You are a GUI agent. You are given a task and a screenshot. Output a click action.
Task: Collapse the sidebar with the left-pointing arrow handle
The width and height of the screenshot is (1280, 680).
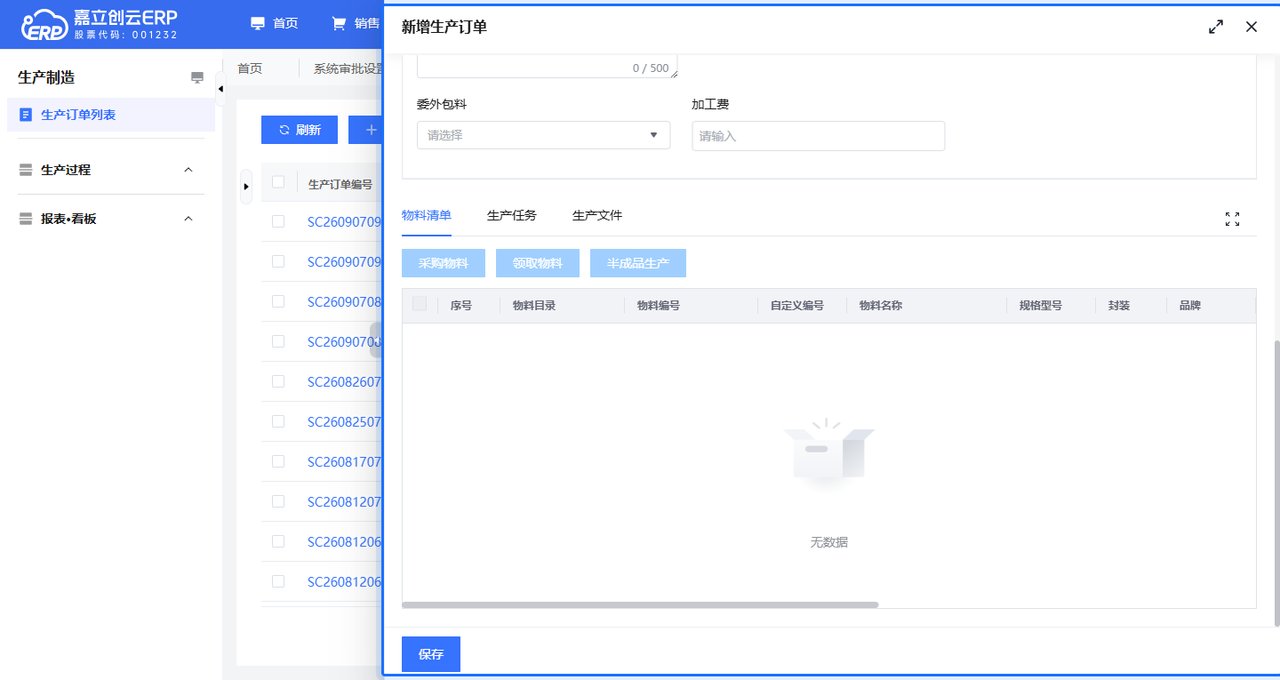click(220, 90)
